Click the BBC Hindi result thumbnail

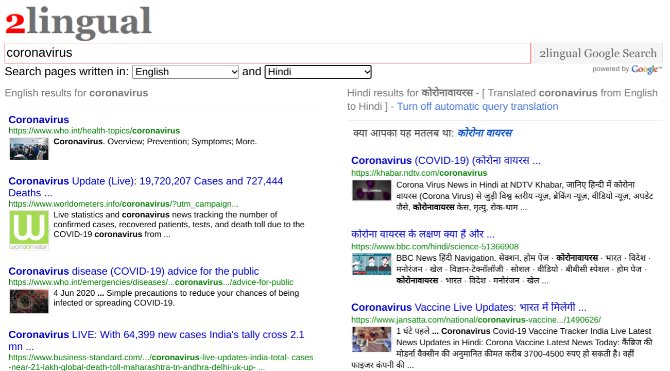point(371,264)
